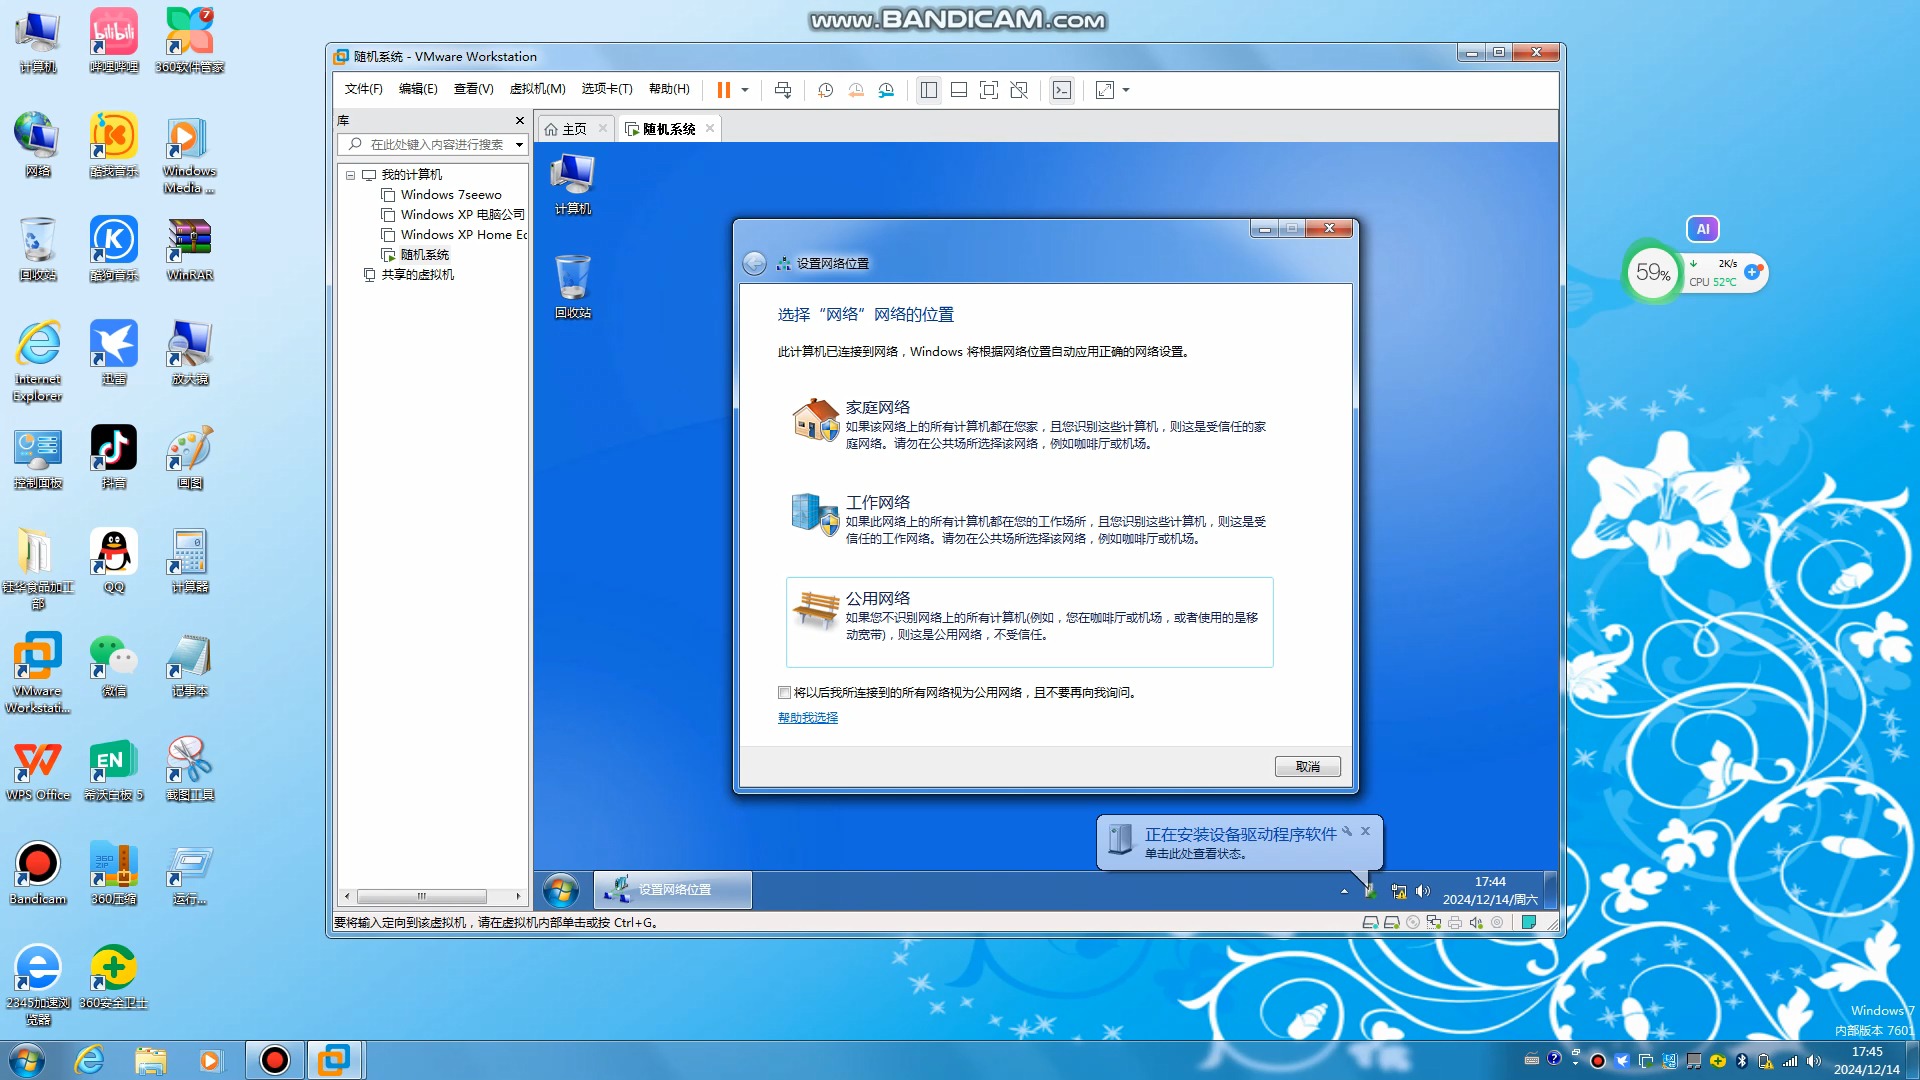Open the 文件(F) menu
This screenshot has width=1920, height=1080.
click(x=364, y=89)
